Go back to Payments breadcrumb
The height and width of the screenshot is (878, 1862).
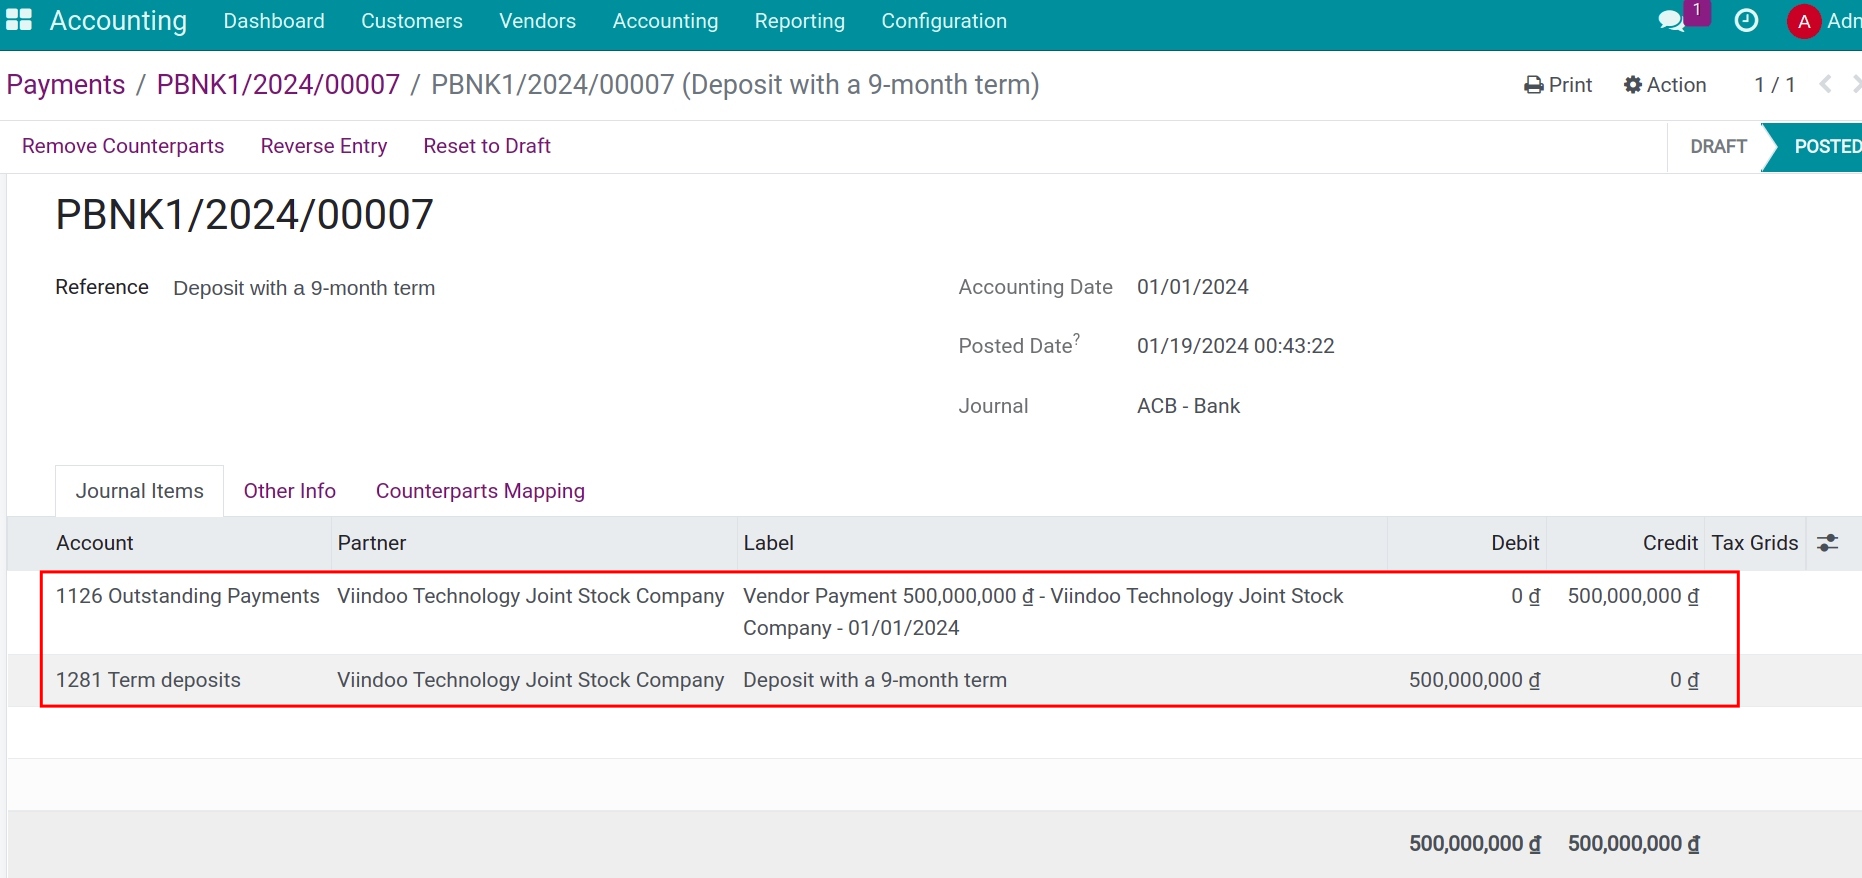pos(66,85)
